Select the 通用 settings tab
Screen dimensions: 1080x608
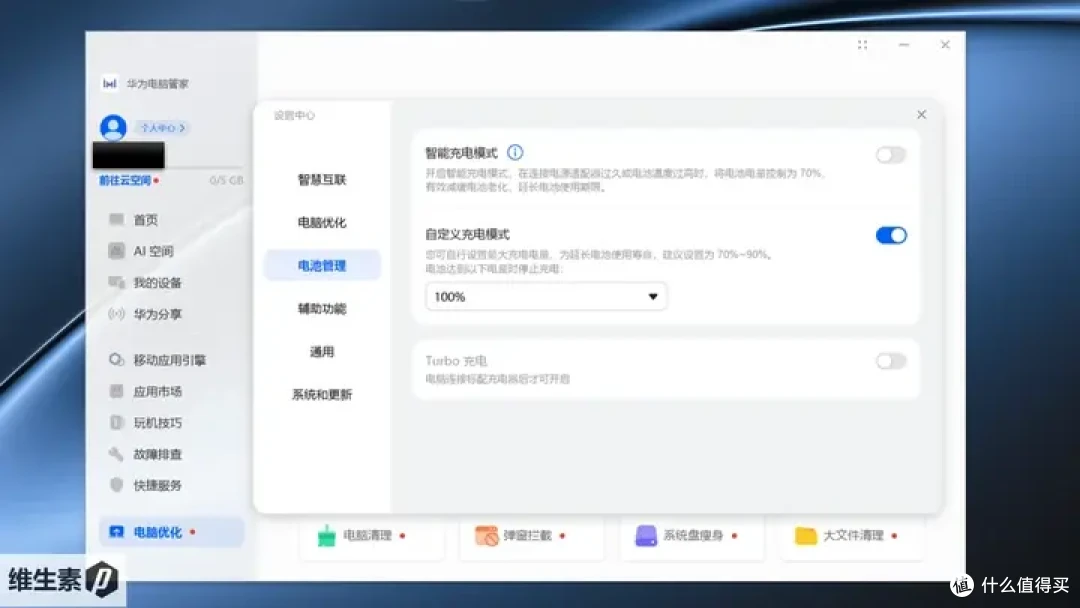[x=322, y=351]
